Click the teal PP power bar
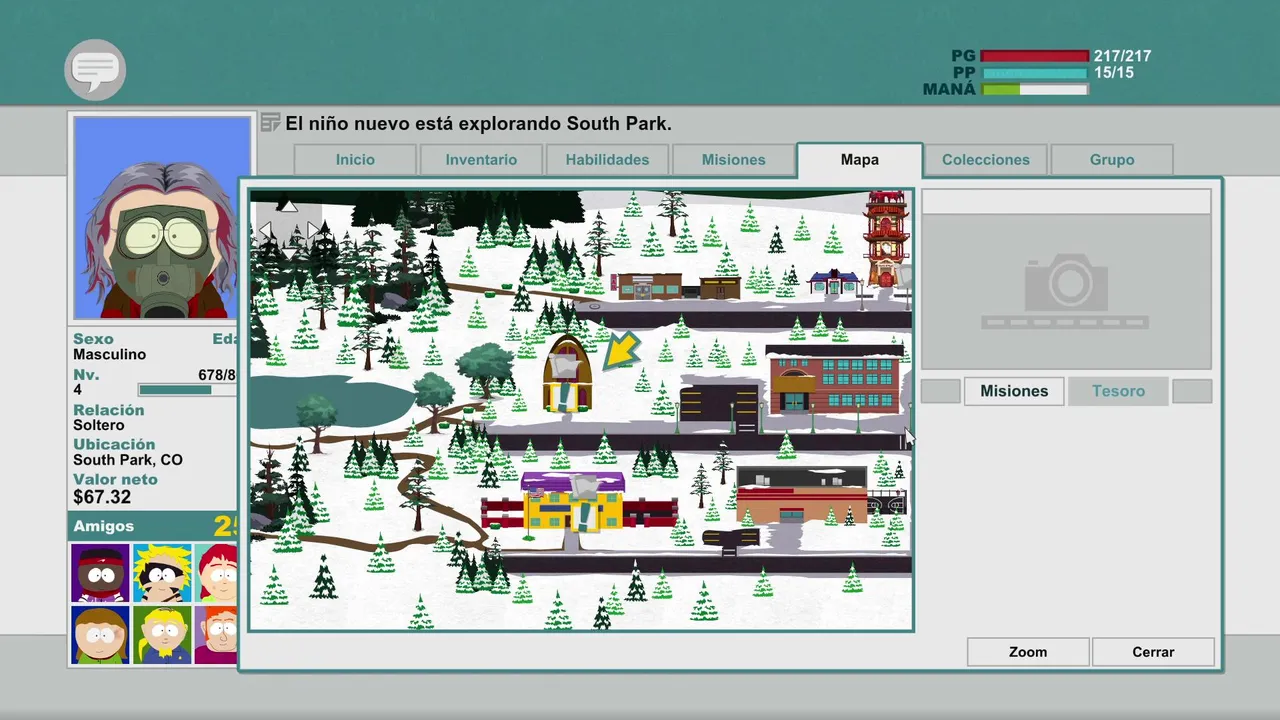Viewport: 1280px width, 720px height. click(1034, 73)
